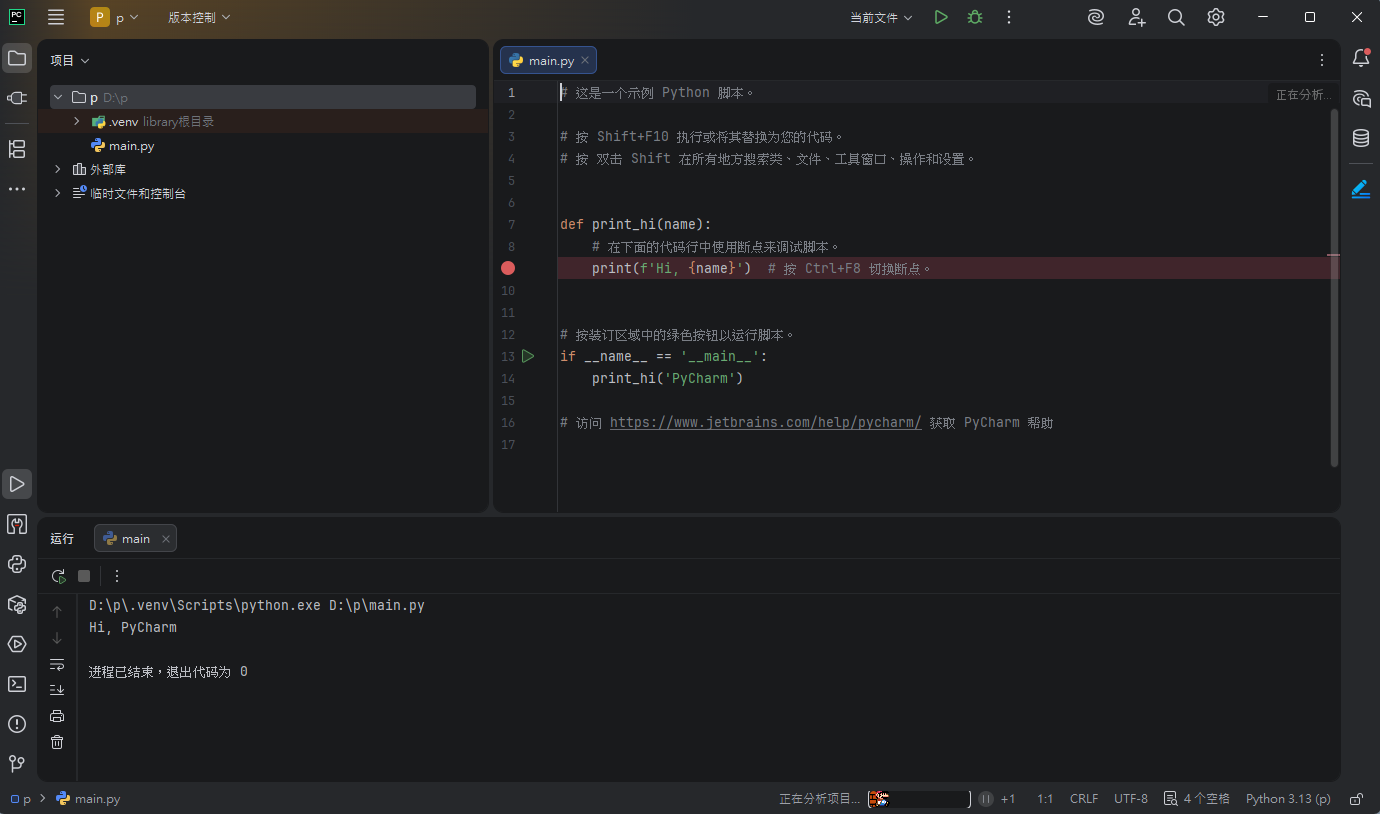1380x814 pixels.
Task: Open editor tabs options ellipsis
Action: [1322, 60]
